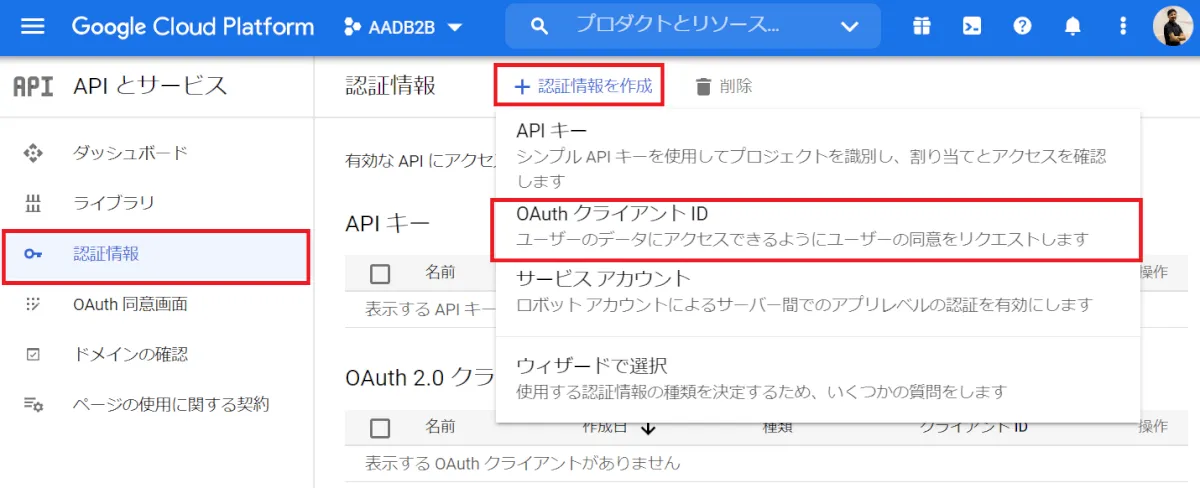Click the ページの使用に関する契約 settings icon
The image size is (1200, 488).
[x=33, y=405]
